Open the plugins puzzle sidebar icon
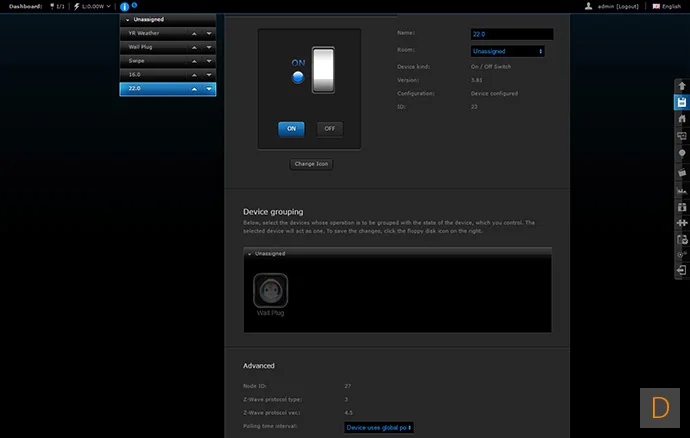Viewport: 690px width, 438px height. click(x=682, y=223)
